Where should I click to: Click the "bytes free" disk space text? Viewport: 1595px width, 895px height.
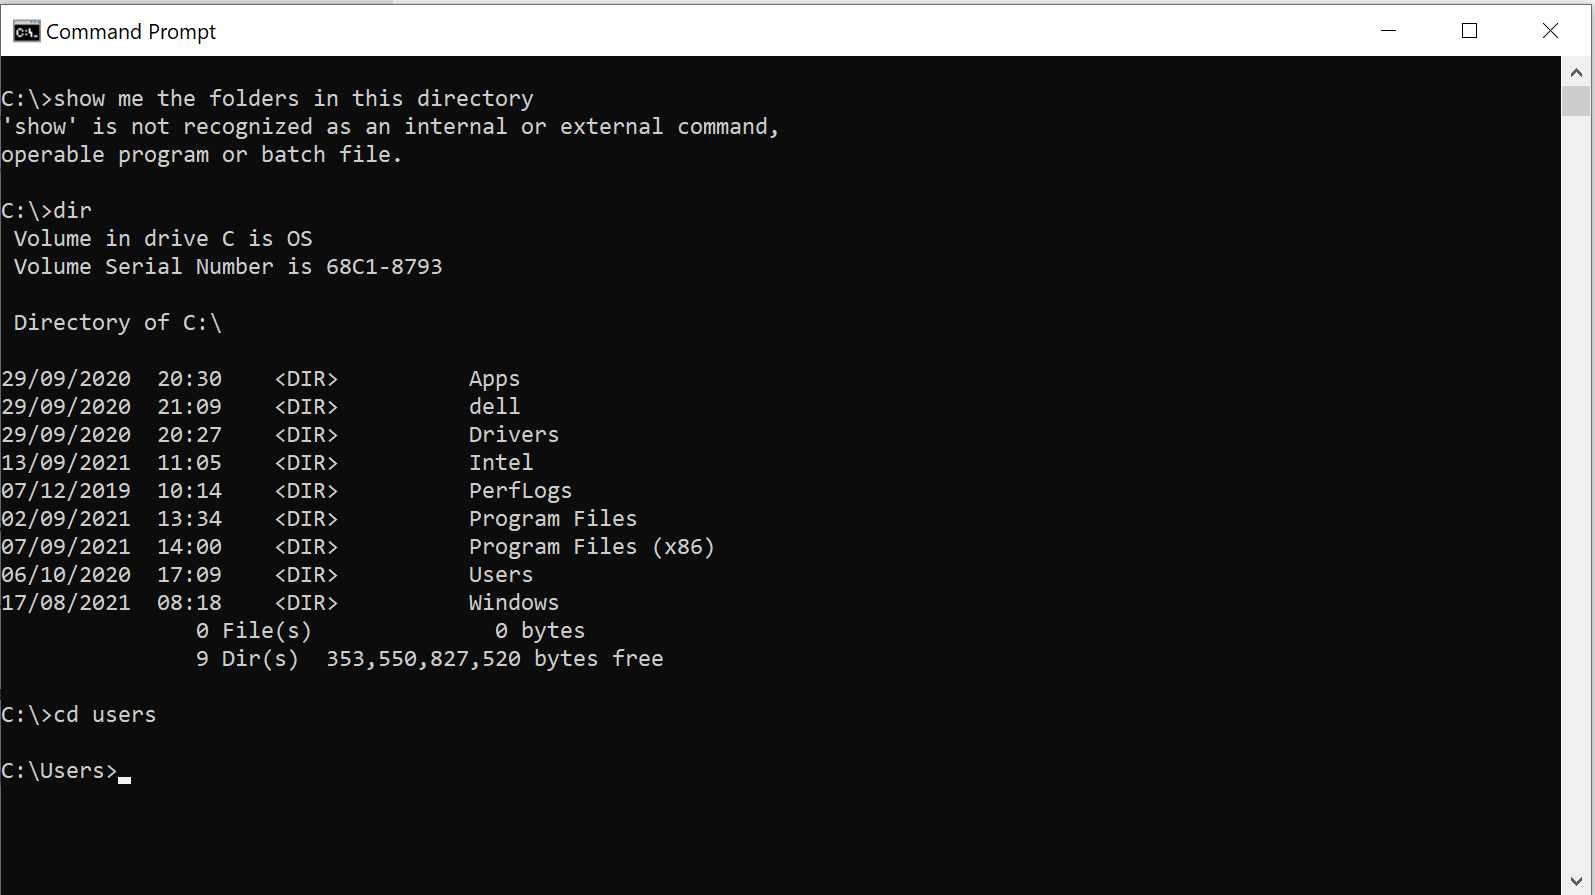point(598,659)
